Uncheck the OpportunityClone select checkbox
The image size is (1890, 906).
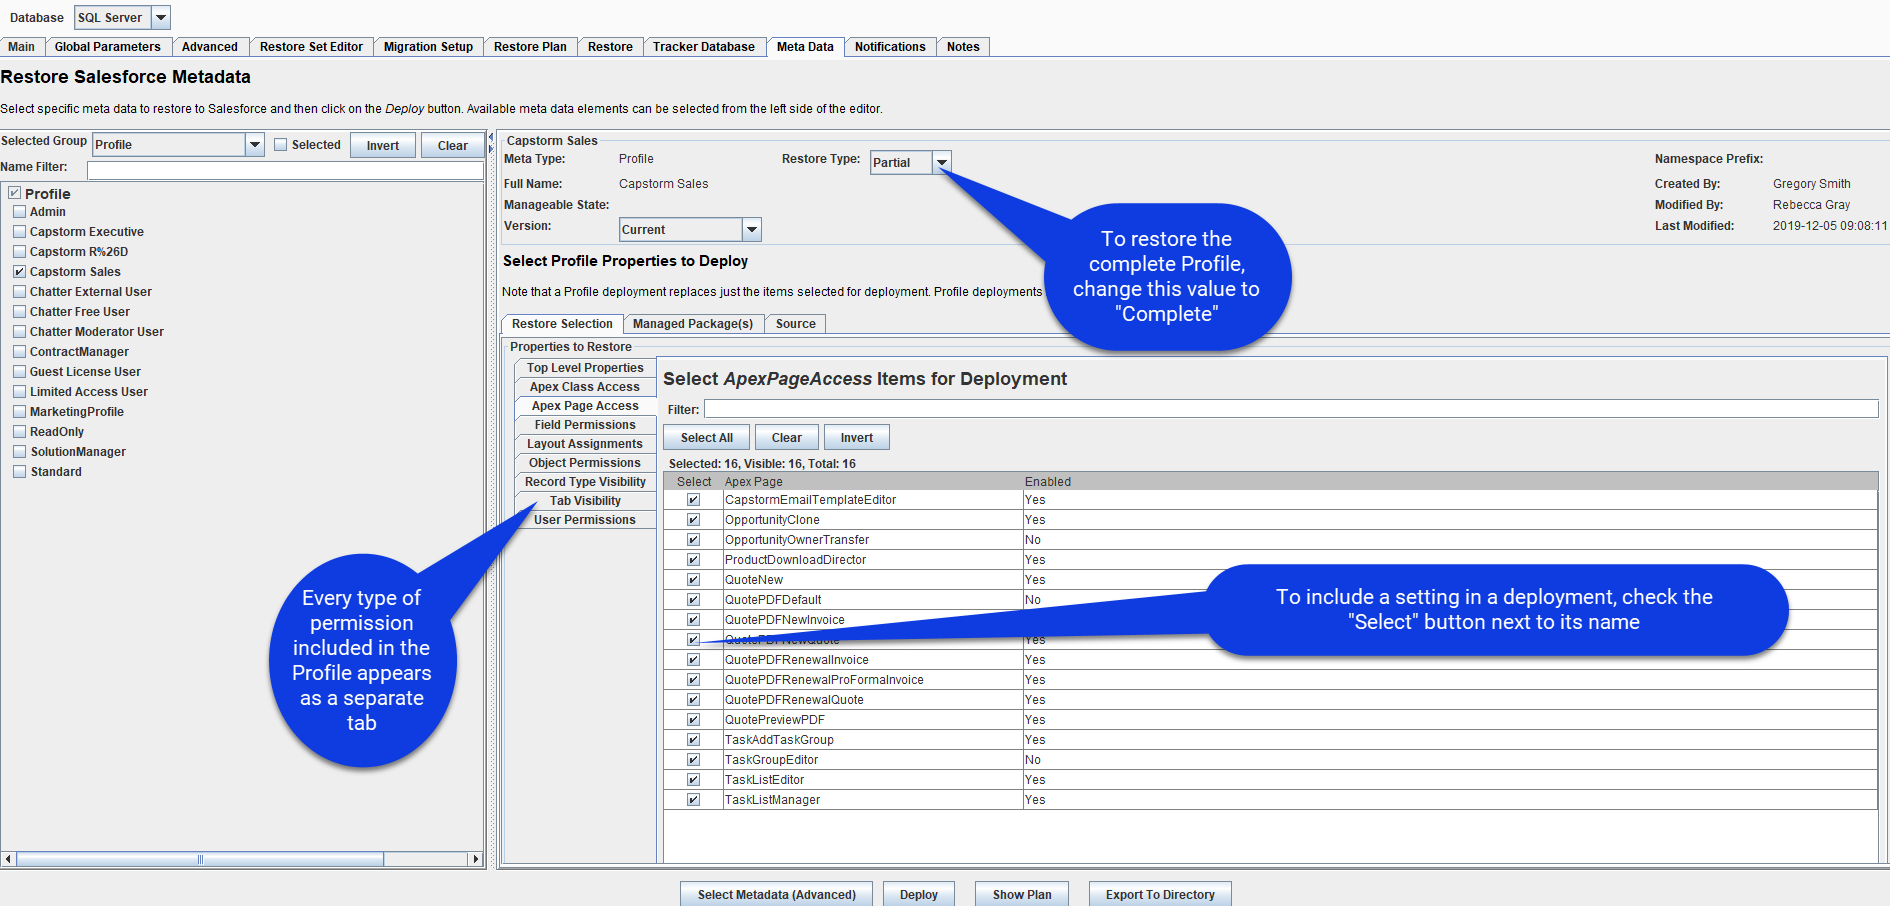point(693,520)
